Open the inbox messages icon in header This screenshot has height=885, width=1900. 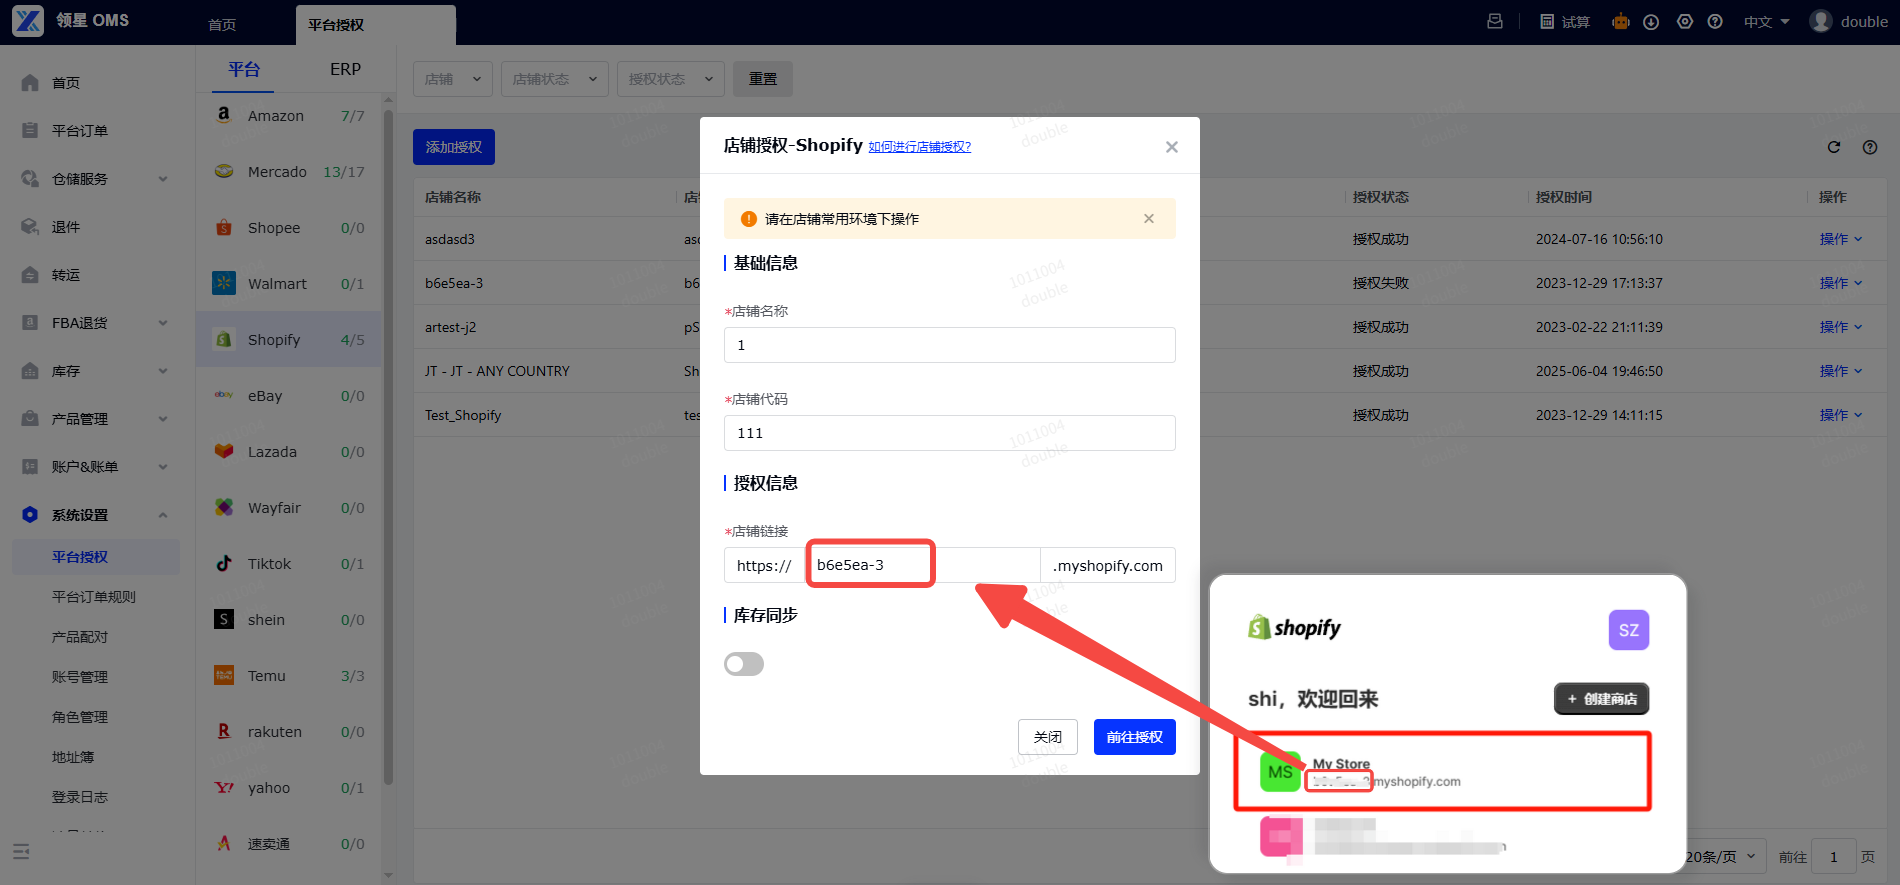1495,21
